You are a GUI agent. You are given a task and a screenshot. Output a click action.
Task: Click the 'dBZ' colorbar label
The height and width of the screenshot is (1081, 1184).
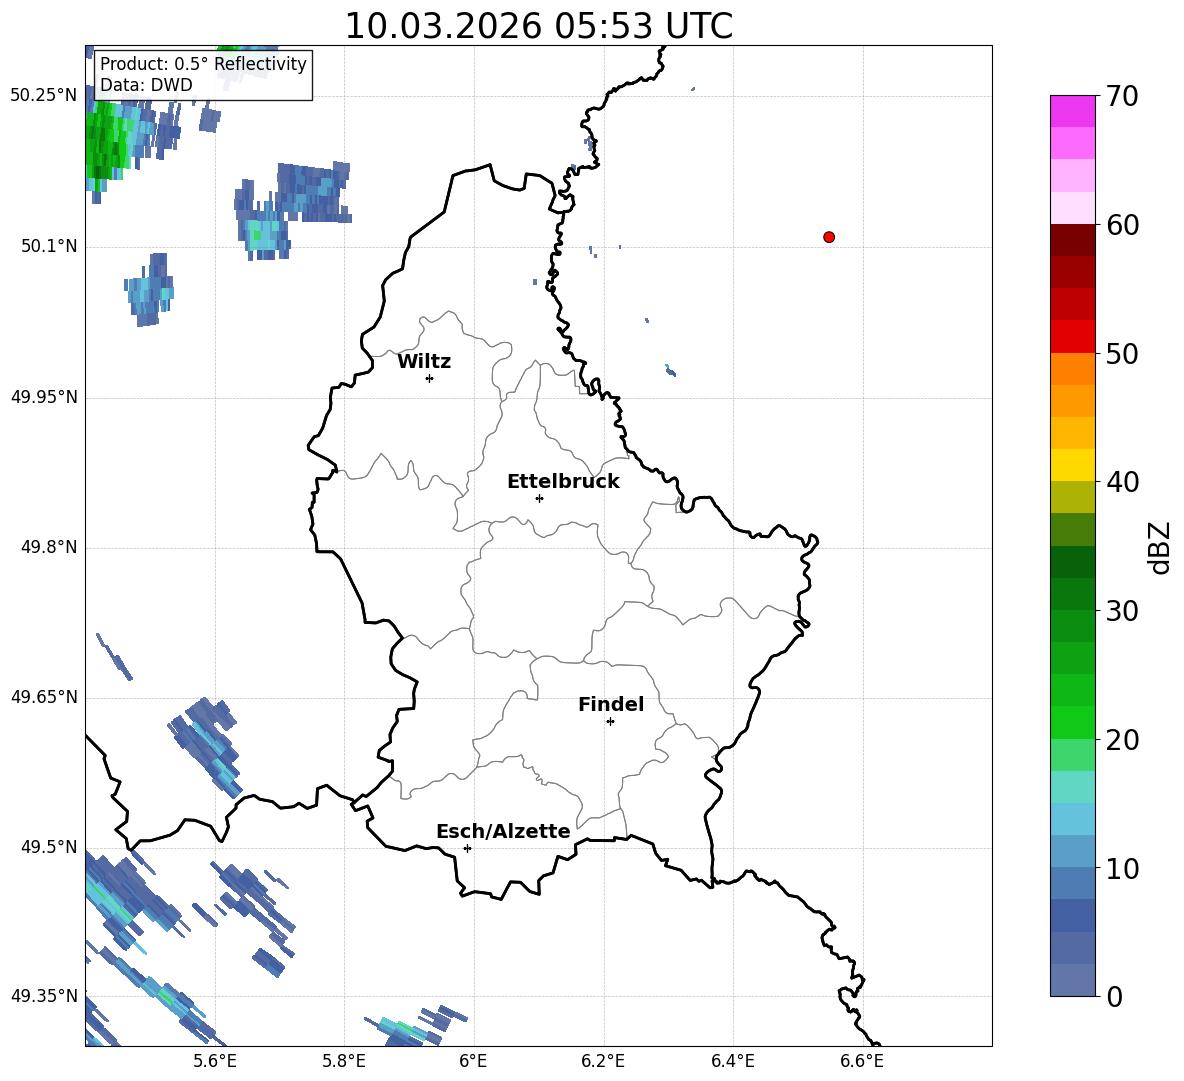1159,548
